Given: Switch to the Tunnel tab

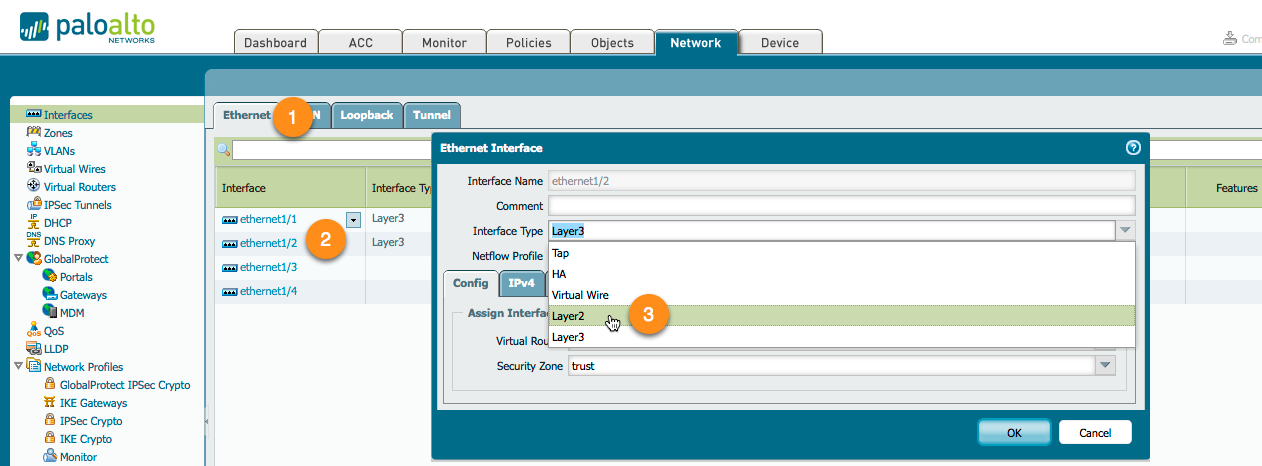Looking at the screenshot, I should point(432,115).
